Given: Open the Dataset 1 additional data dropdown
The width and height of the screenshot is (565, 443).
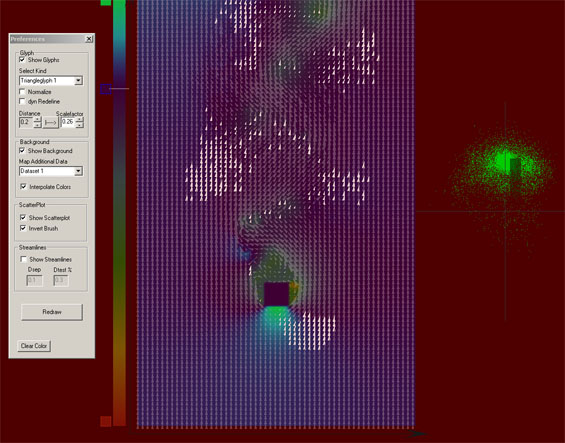Looking at the screenshot, I should 78,171.
